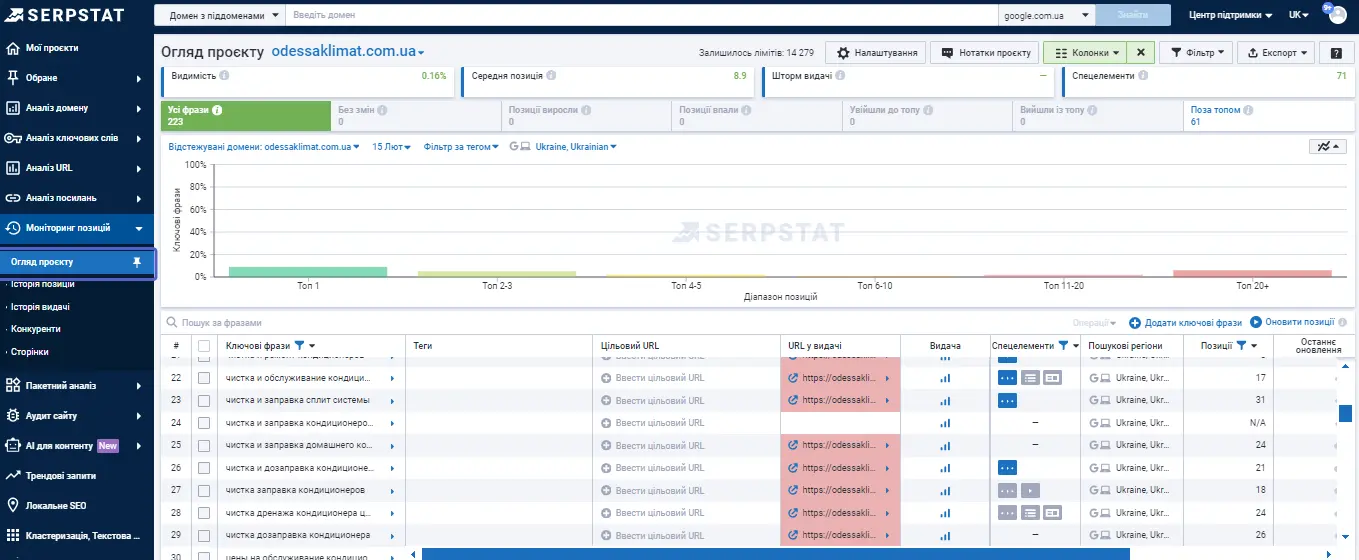Image resolution: width=1359 pixels, height=560 pixels.
Task: Open Центр підтримки dropdown
Action: click(x=1230, y=16)
